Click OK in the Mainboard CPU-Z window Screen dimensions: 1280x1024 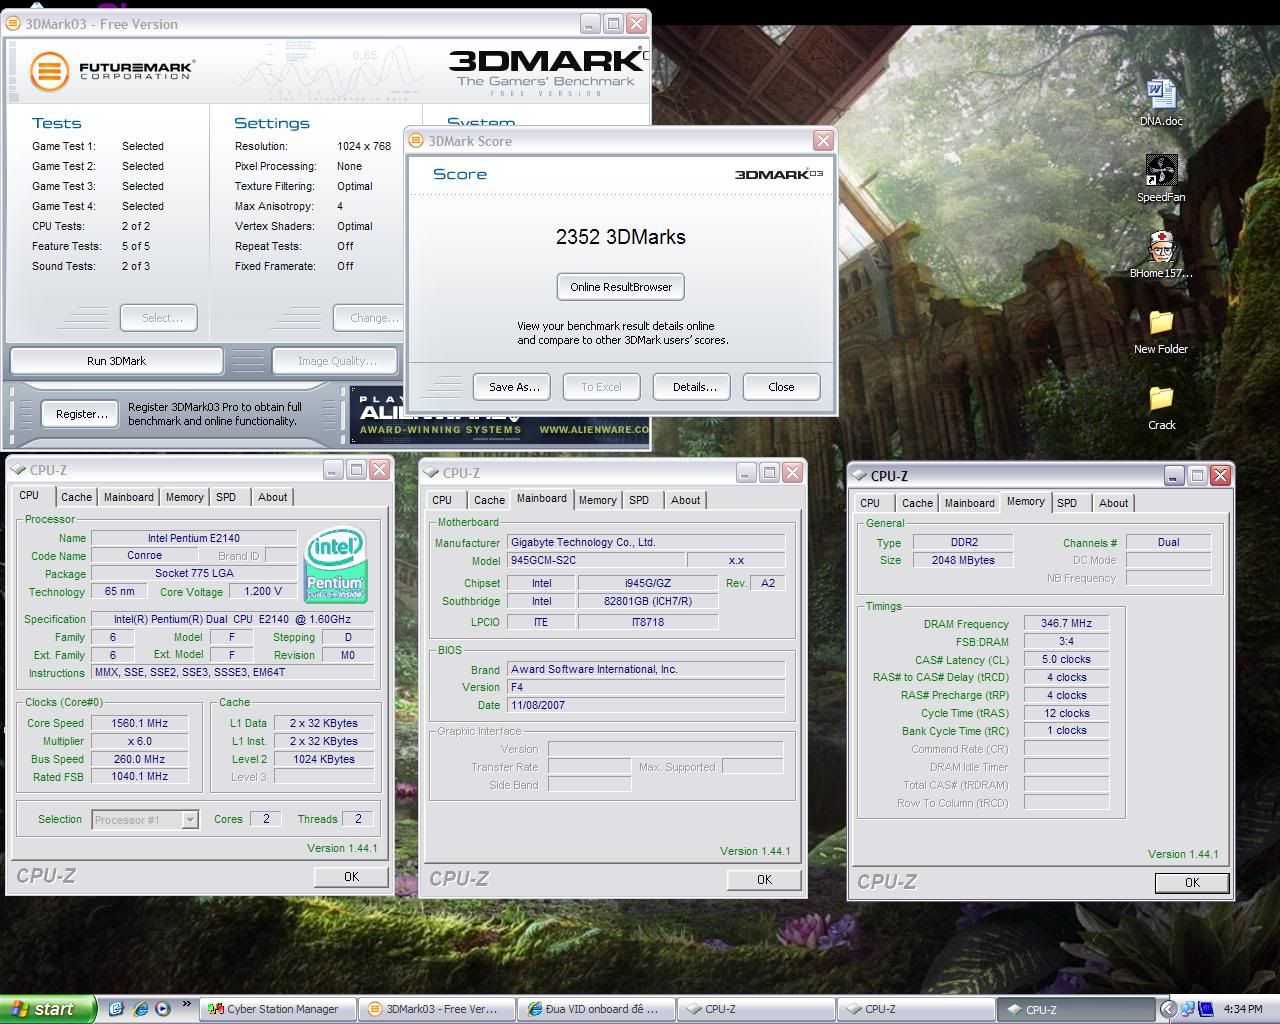[764, 879]
